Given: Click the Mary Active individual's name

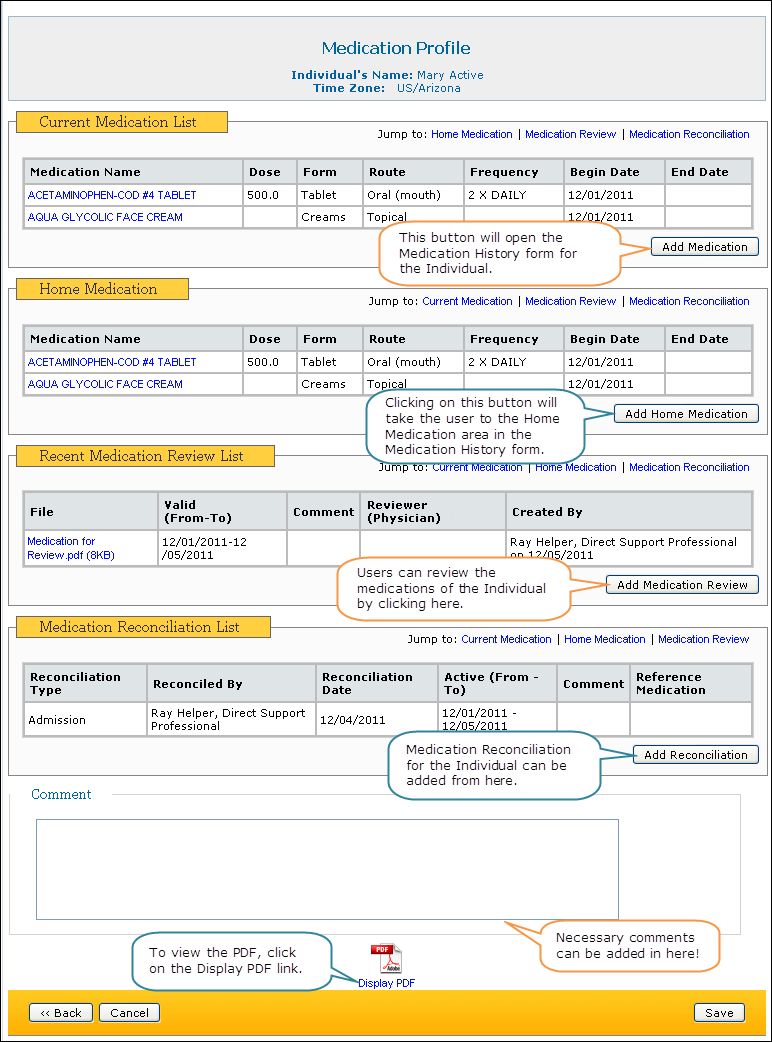Looking at the screenshot, I should point(450,75).
